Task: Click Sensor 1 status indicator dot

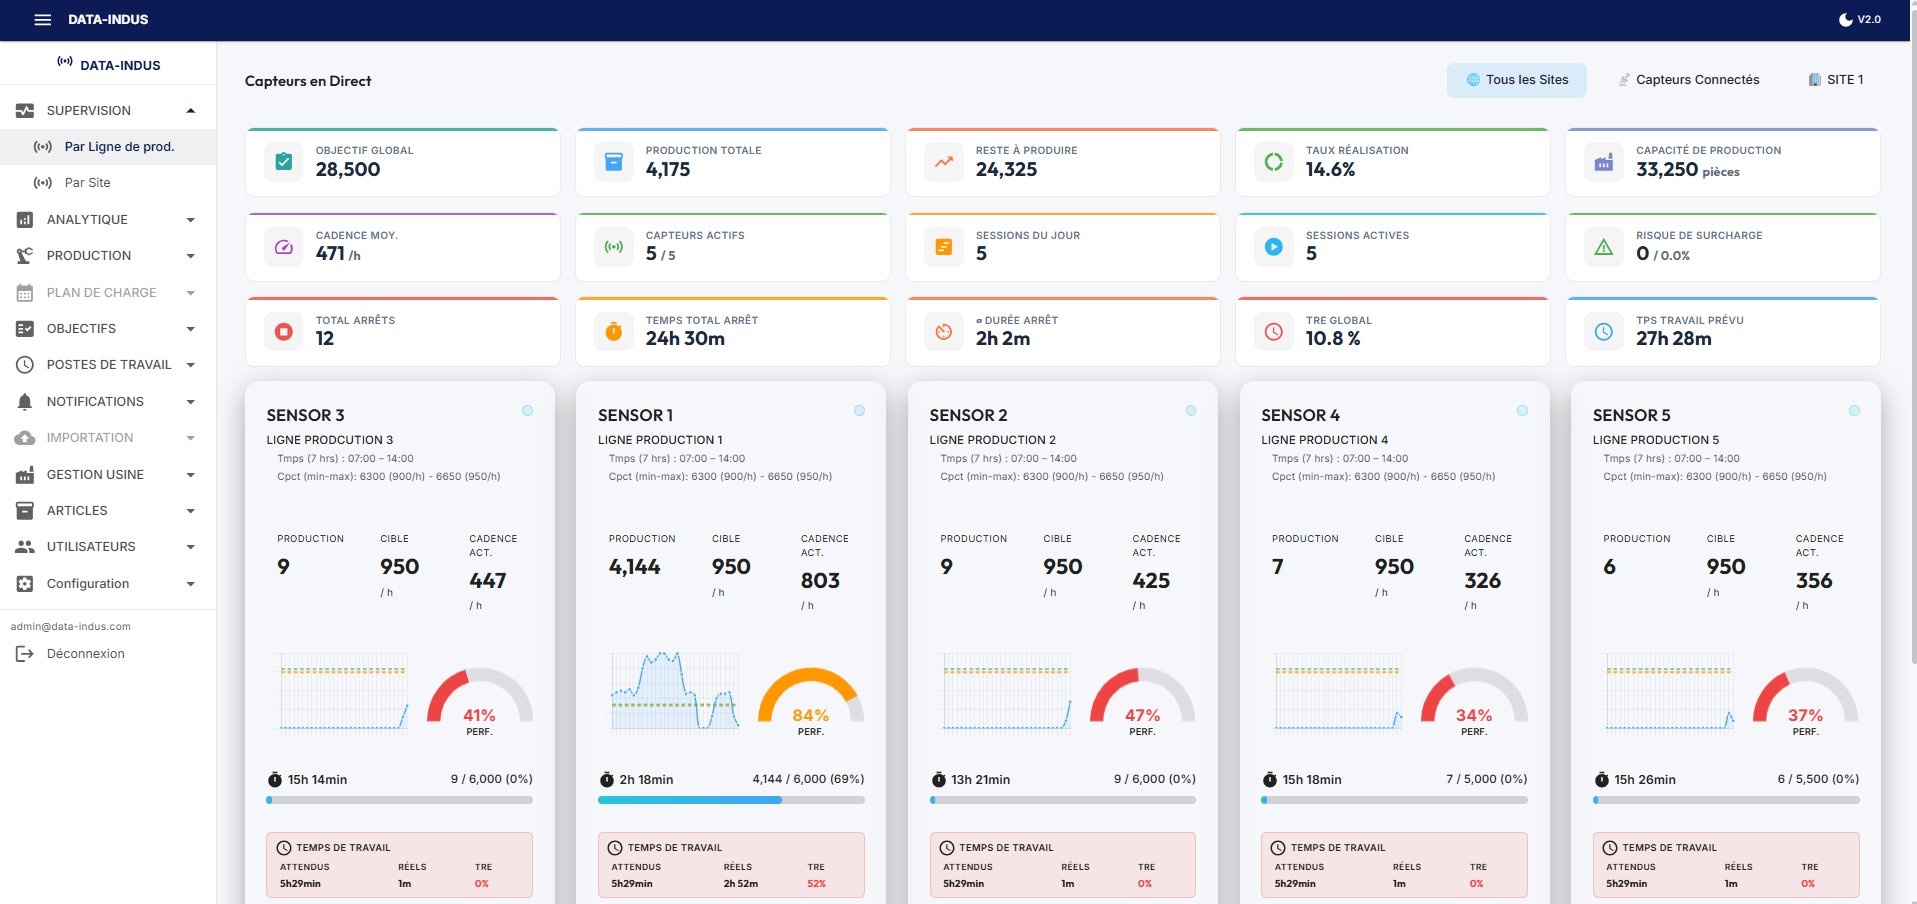Action: pos(859,410)
